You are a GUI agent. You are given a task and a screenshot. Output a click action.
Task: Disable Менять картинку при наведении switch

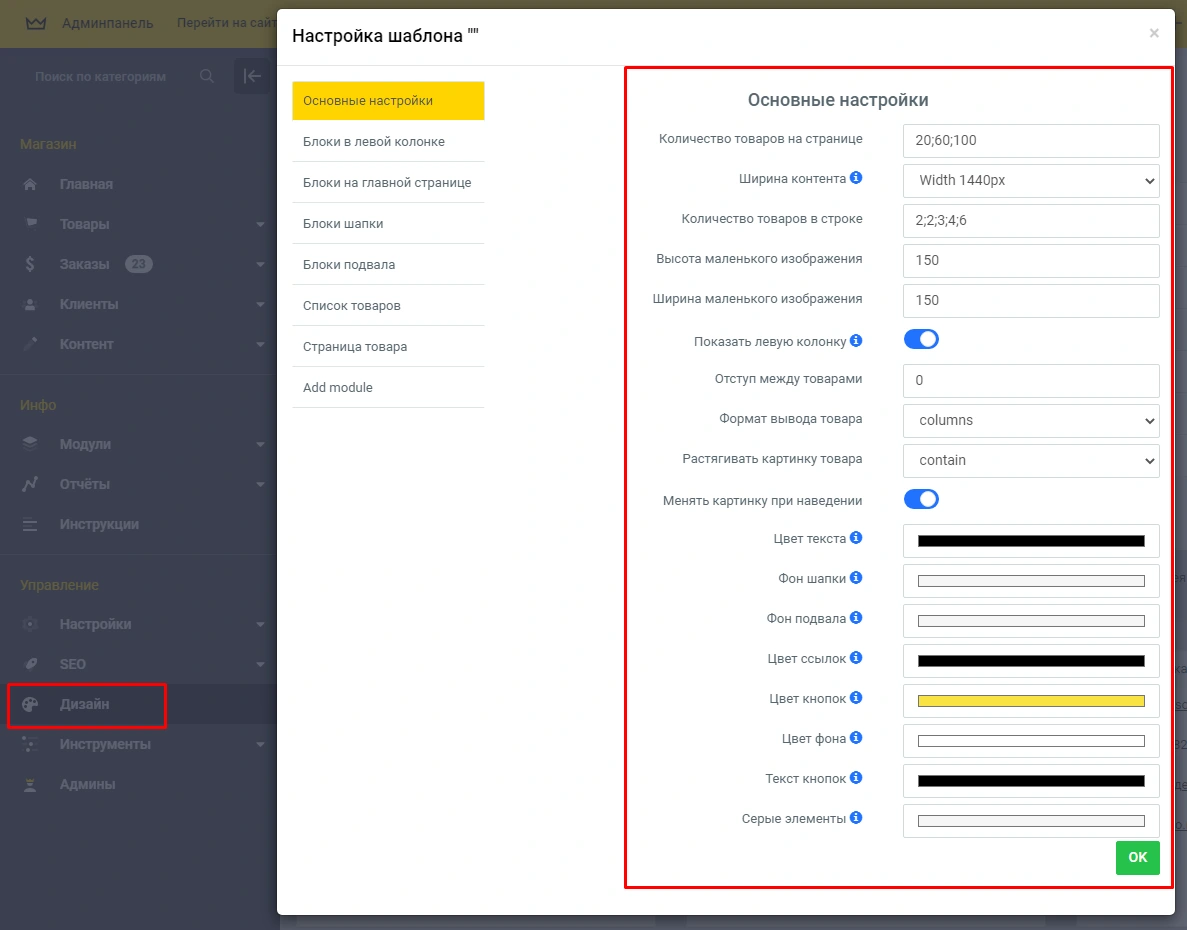(921, 499)
